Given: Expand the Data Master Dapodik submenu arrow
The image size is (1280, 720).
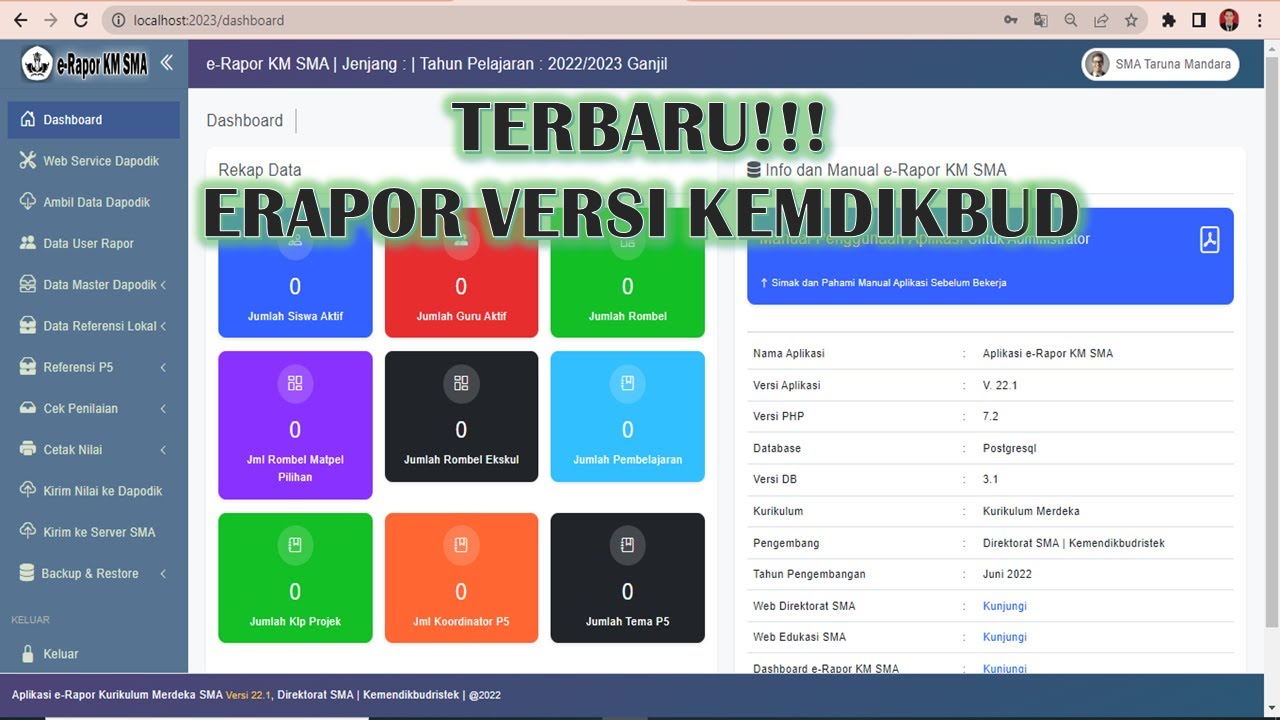Looking at the screenshot, I should 163,285.
